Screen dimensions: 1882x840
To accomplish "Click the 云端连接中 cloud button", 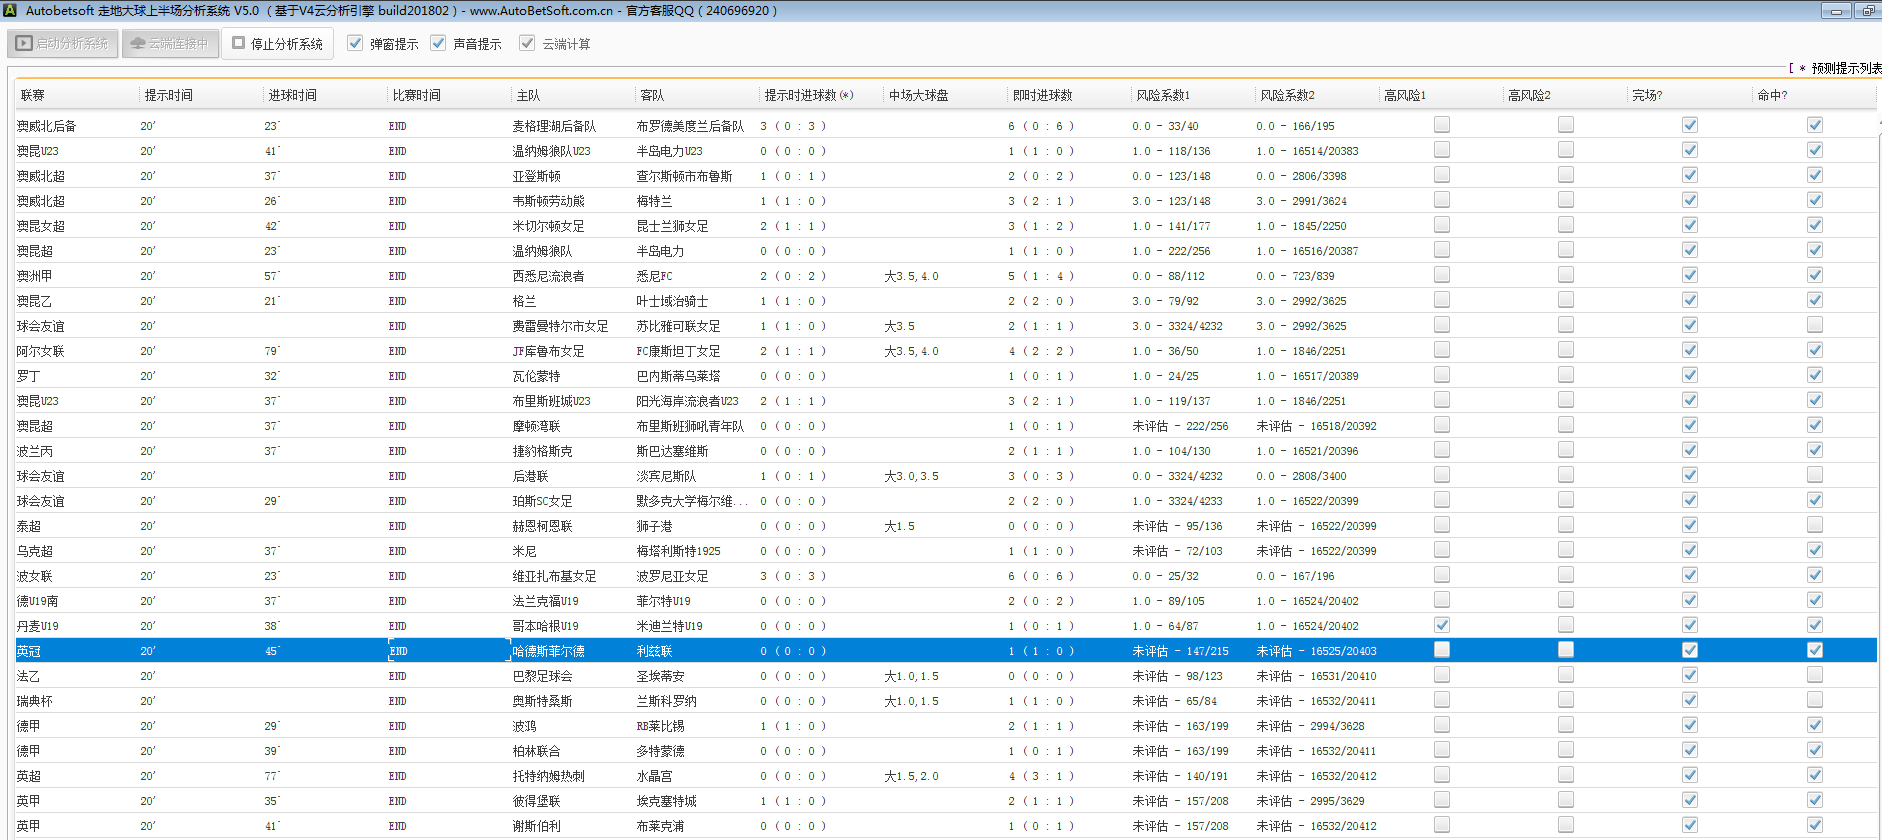I will click(x=170, y=44).
